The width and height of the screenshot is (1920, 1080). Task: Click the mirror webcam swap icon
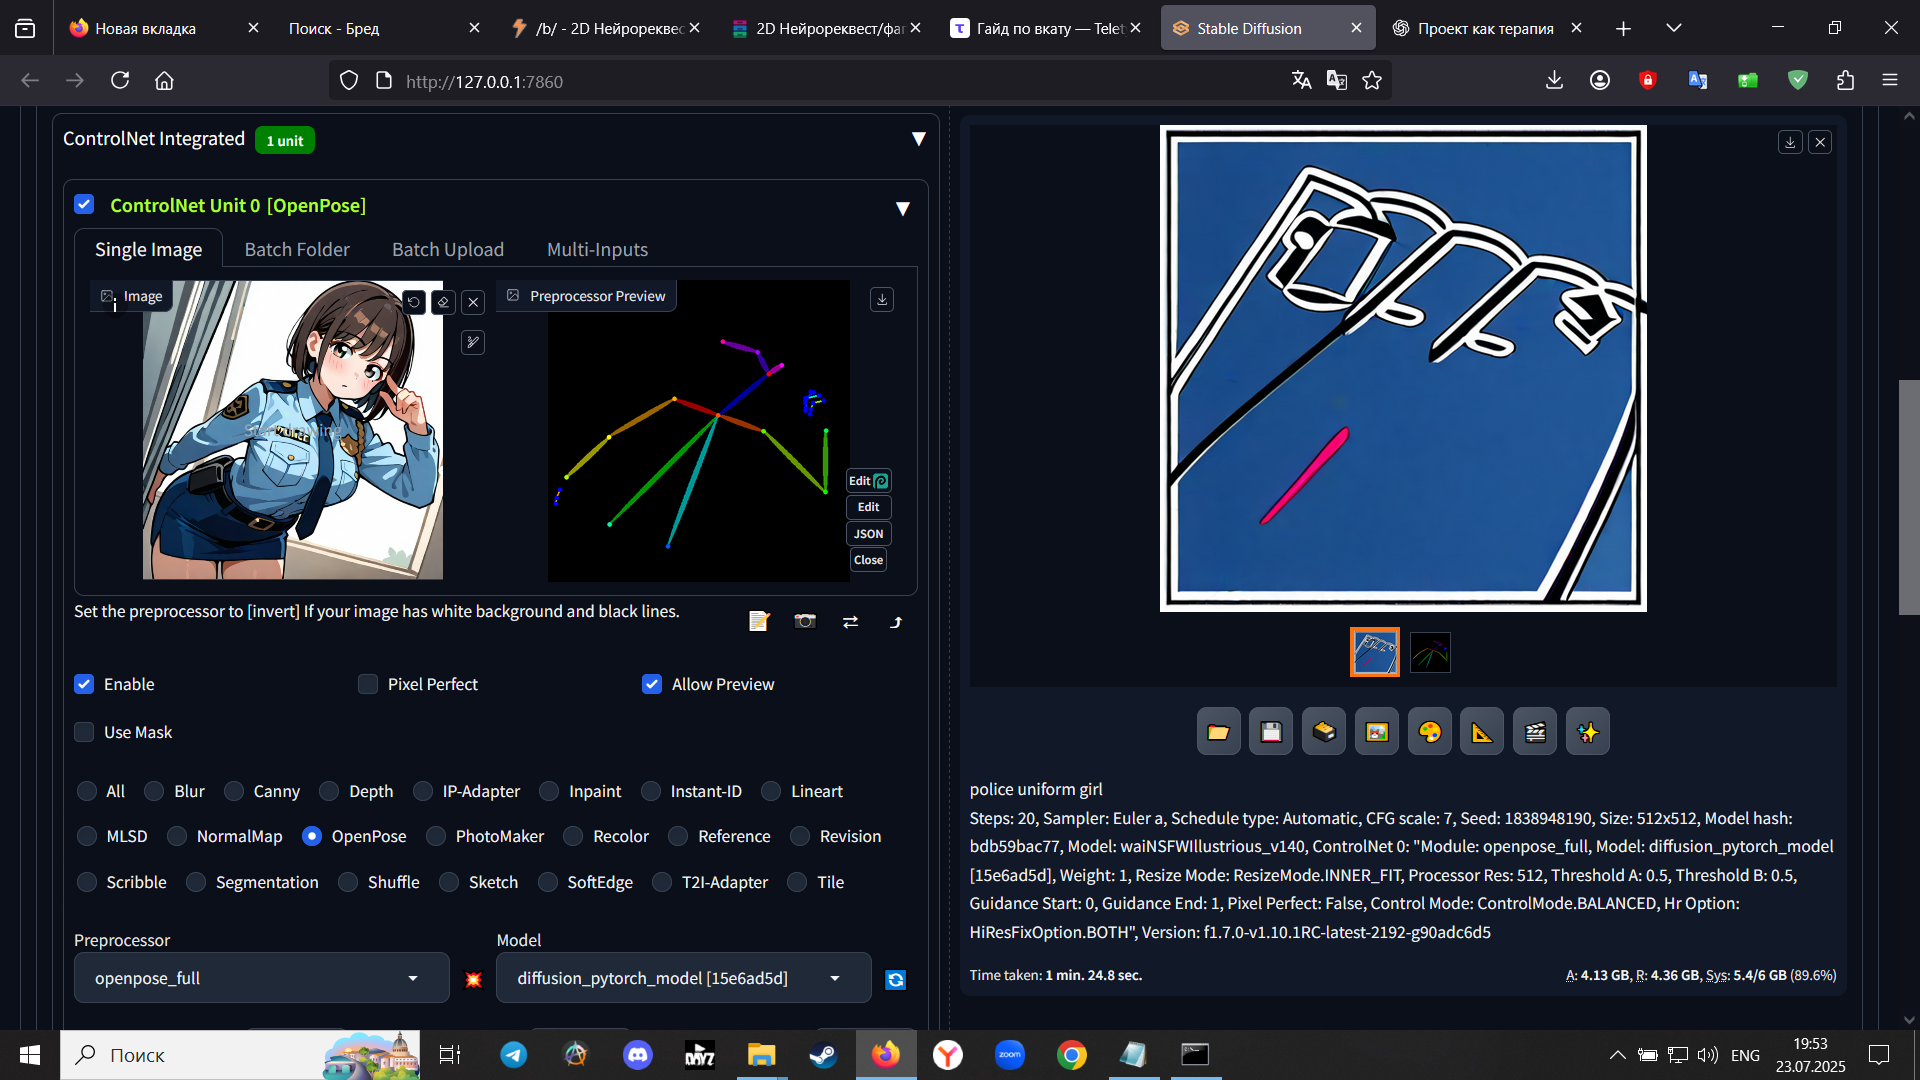point(851,622)
